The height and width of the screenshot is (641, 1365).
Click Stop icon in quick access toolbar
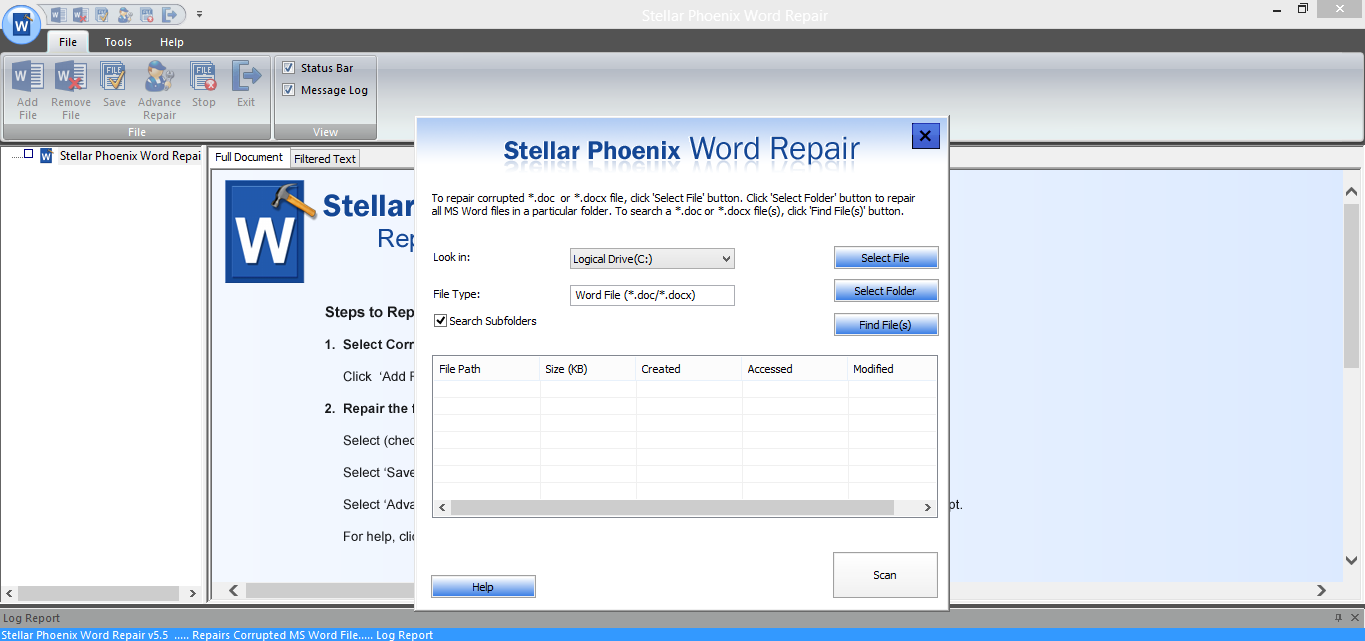(x=147, y=14)
